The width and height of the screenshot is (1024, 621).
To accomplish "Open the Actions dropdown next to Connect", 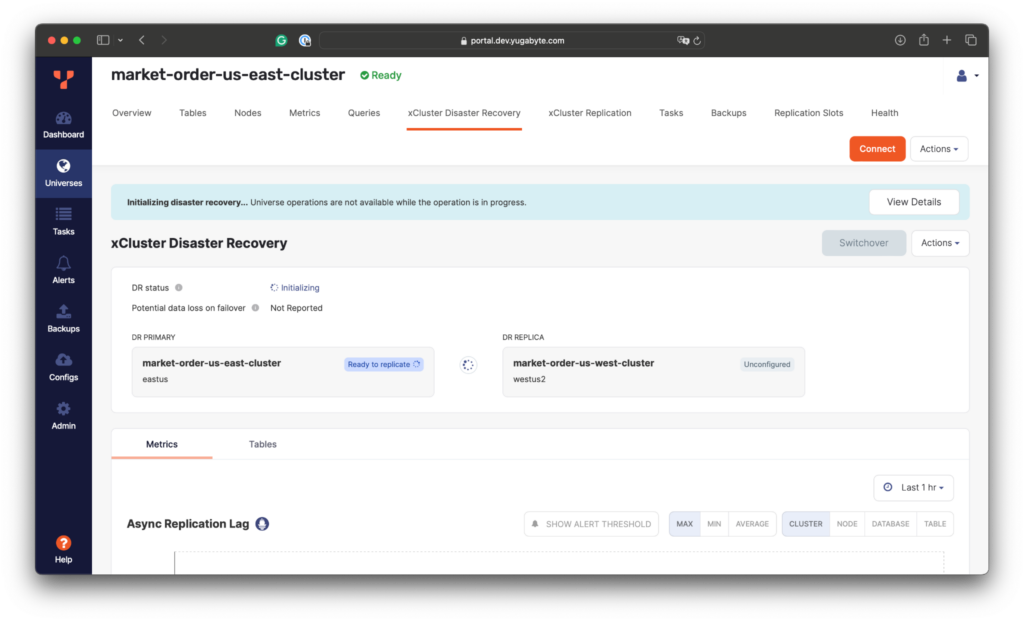I will point(938,148).
